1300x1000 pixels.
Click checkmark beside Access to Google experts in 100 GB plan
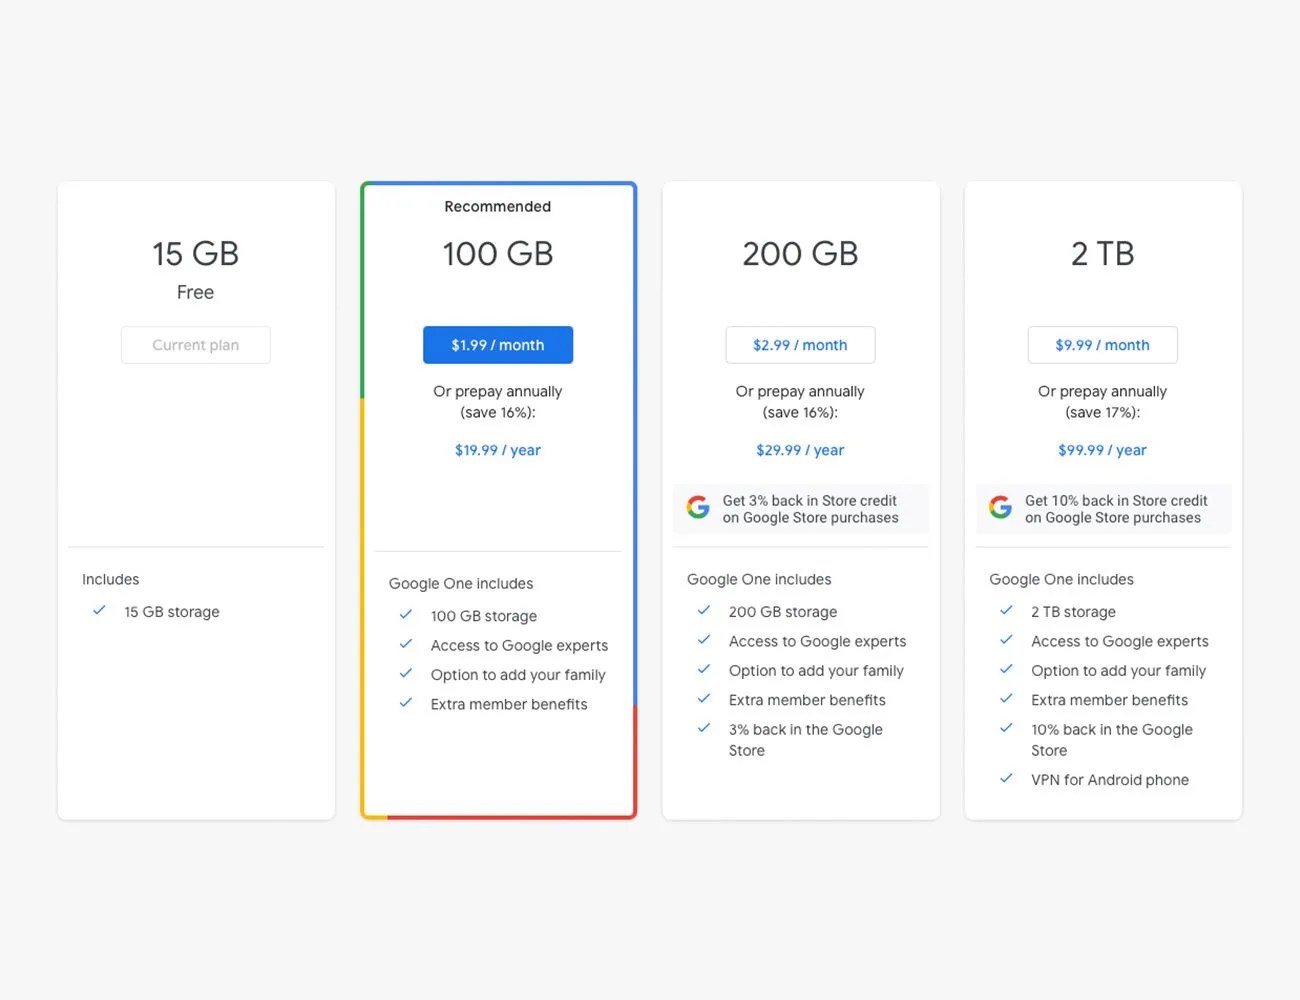click(x=405, y=644)
